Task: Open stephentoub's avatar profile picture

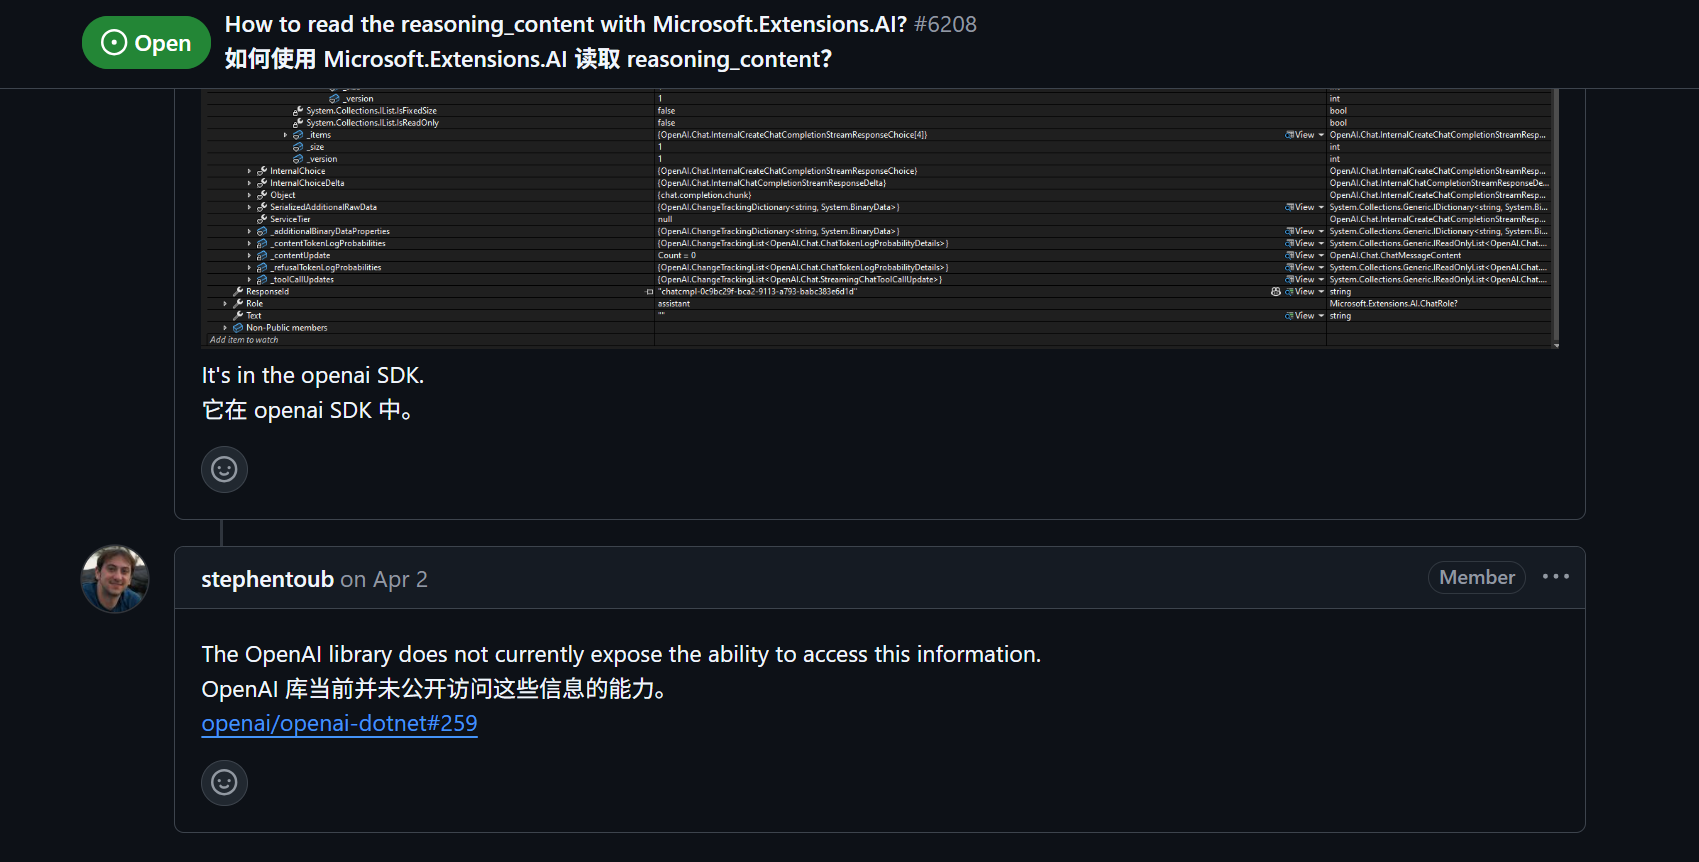Action: (115, 579)
